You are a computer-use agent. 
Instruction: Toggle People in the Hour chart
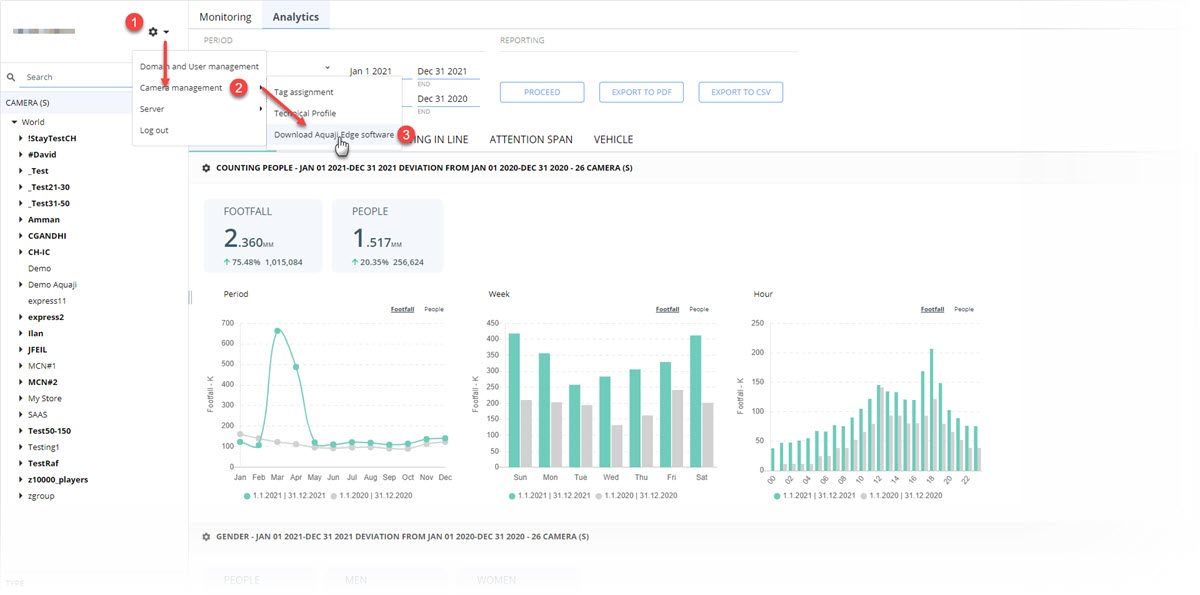tap(963, 309)
